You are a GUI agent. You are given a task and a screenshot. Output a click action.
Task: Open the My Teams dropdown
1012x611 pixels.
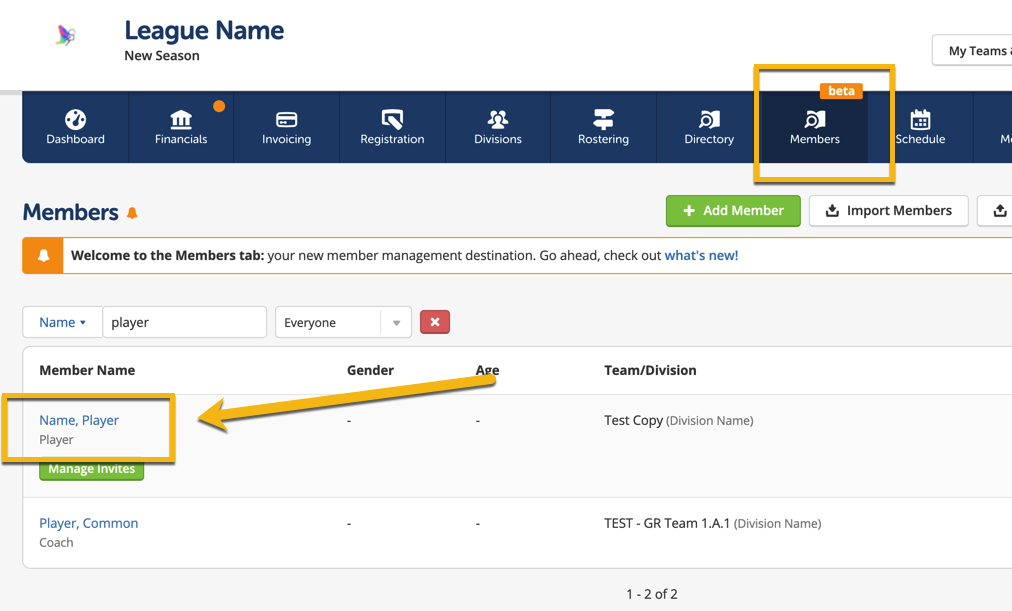pos(975,51)
